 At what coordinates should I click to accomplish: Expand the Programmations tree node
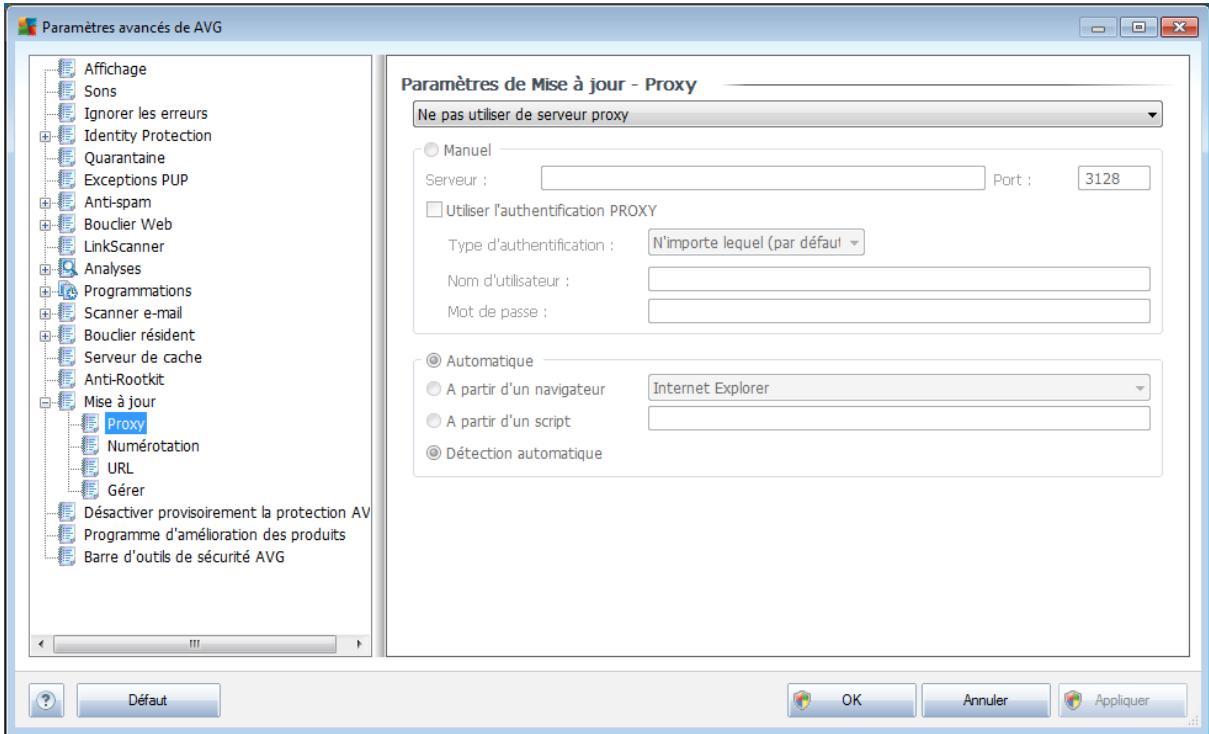(x=46, y=290)
